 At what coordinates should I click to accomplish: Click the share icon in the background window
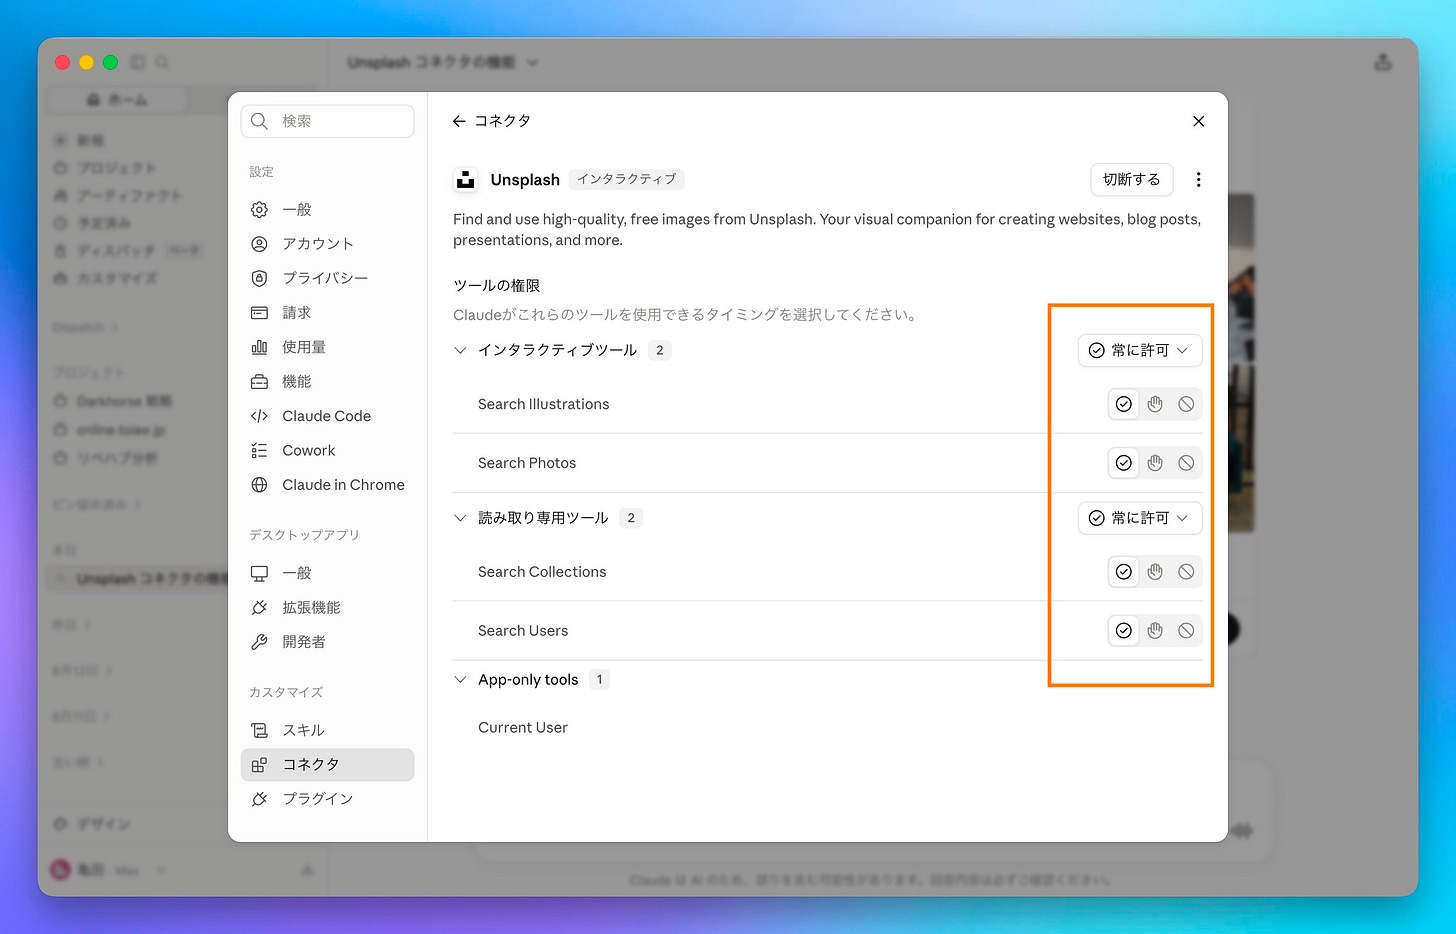(x=1383, y=63)
